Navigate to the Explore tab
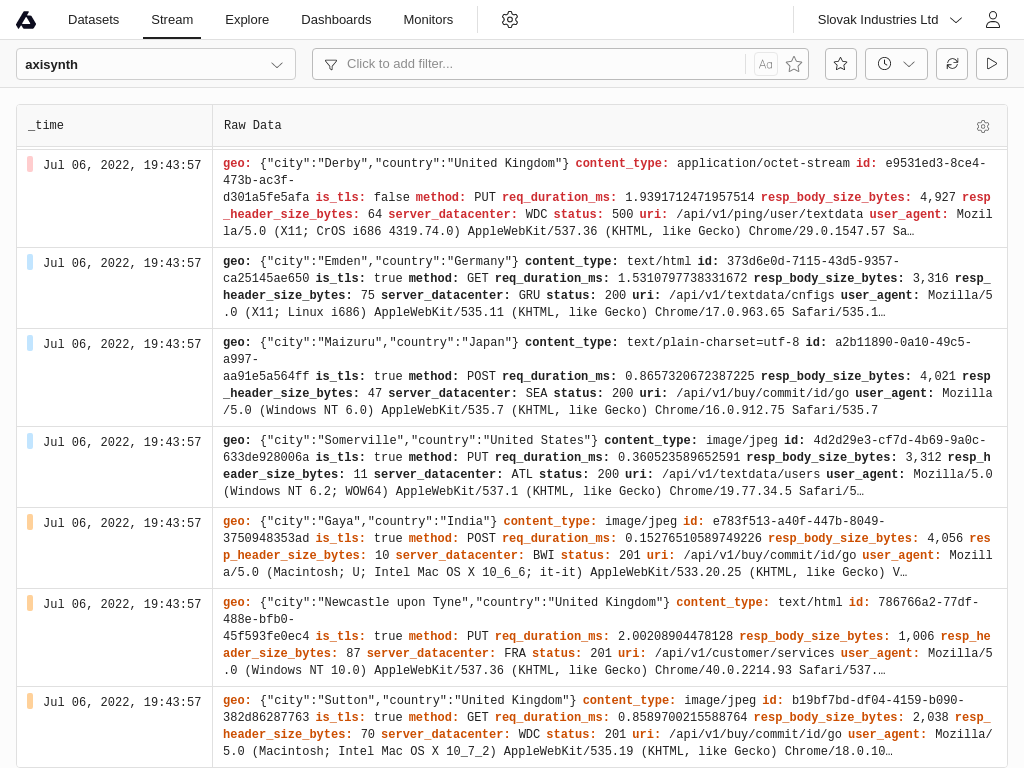 (x=247, y=20)
